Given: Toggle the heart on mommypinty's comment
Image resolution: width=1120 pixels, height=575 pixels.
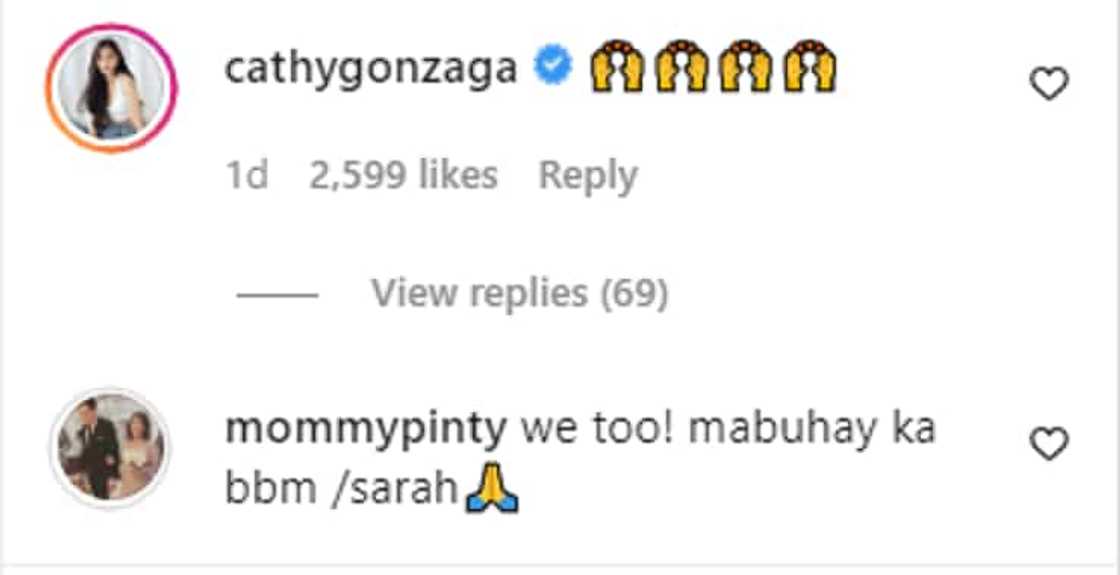Looking at the screenshot, I should click(1049, 443).
